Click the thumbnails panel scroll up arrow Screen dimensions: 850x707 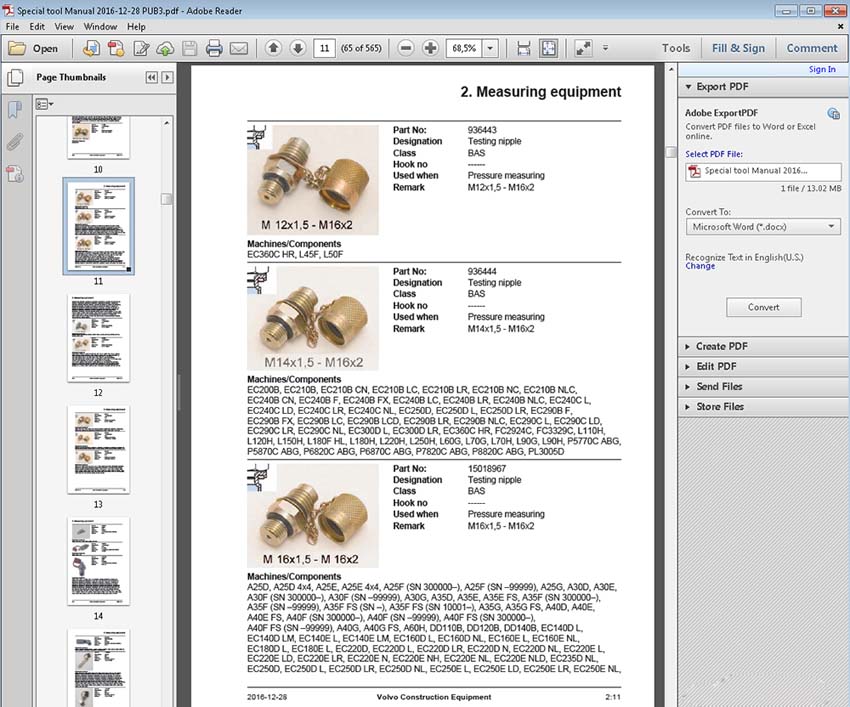[x=166, y=124]
